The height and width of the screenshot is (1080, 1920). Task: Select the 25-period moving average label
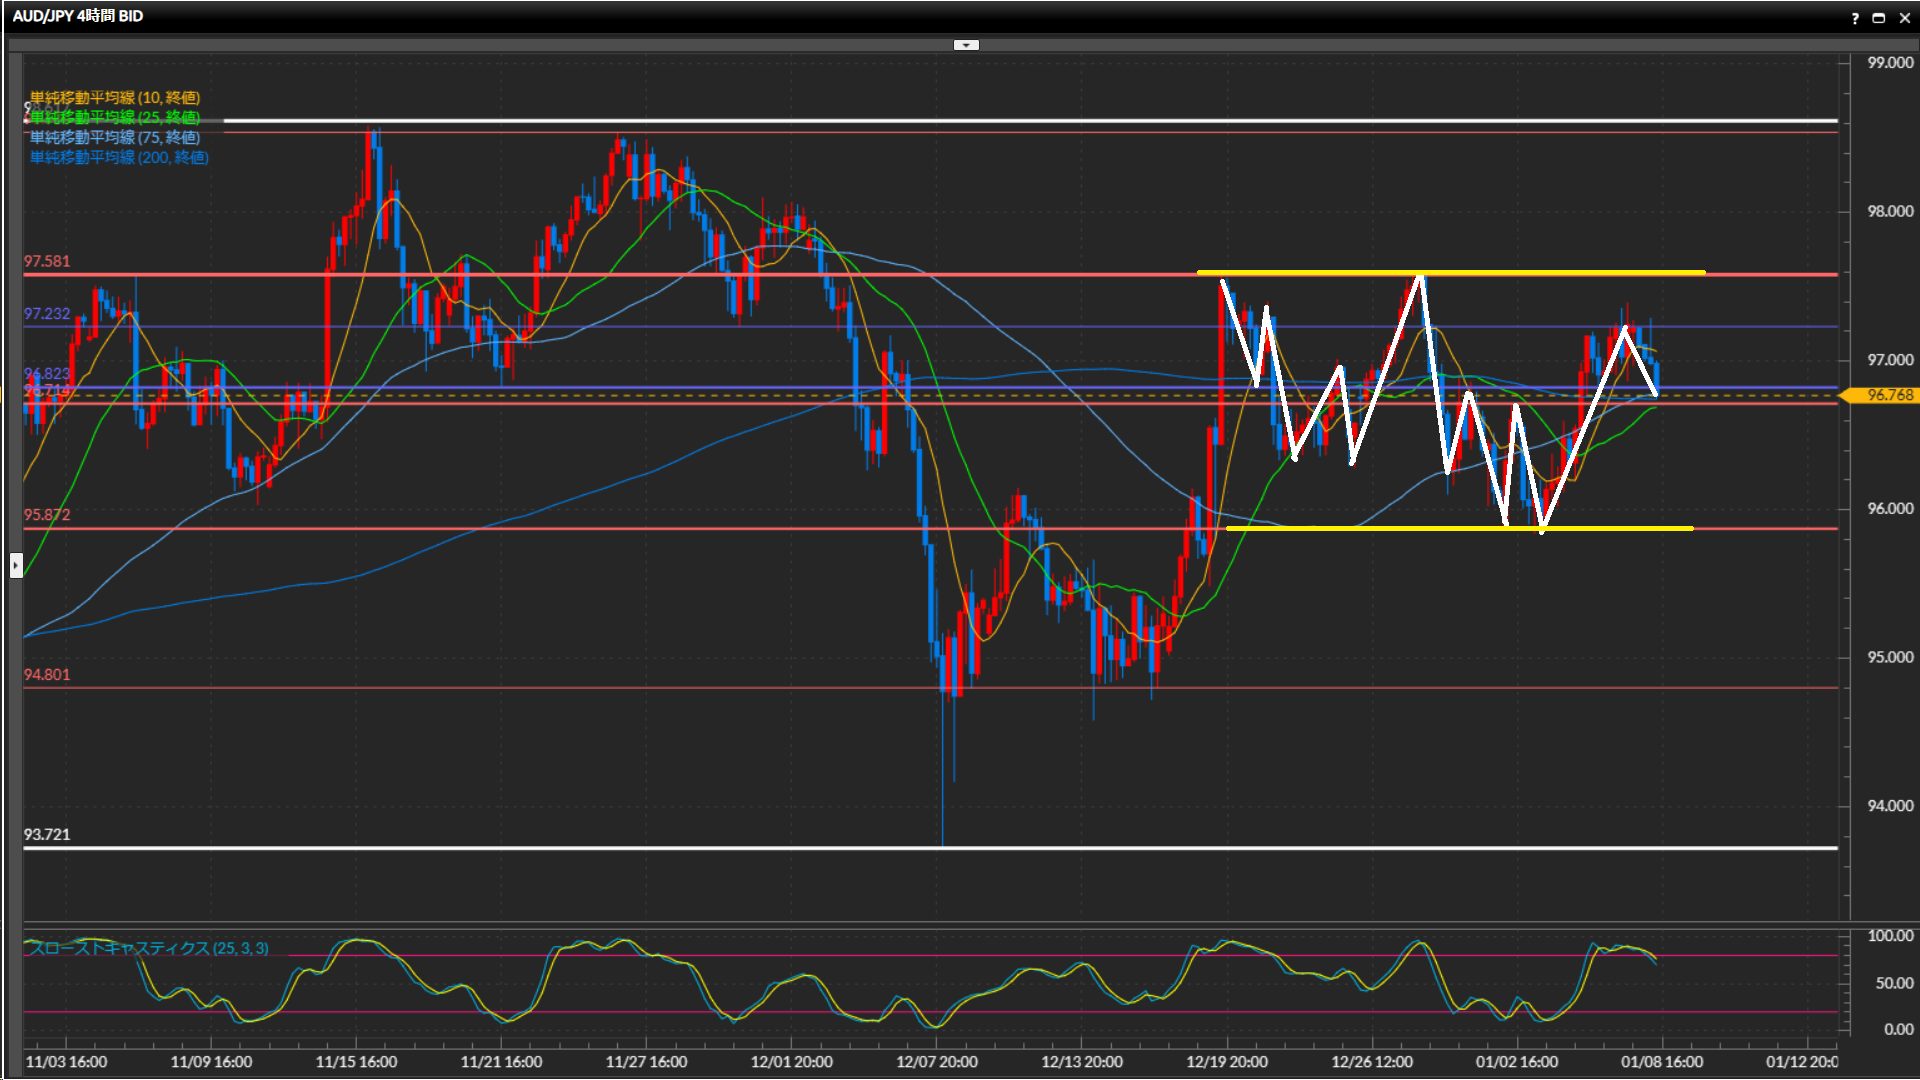click(x=114, y=117)
